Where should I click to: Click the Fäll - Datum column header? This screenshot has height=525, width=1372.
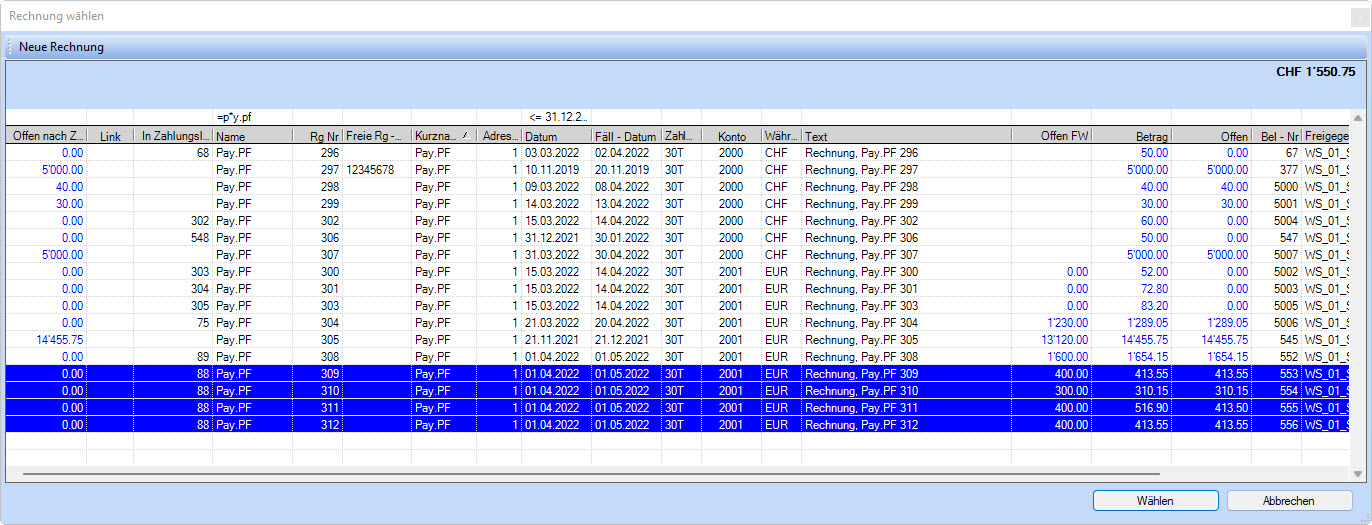pyautogui.click(x=625, y=136)
